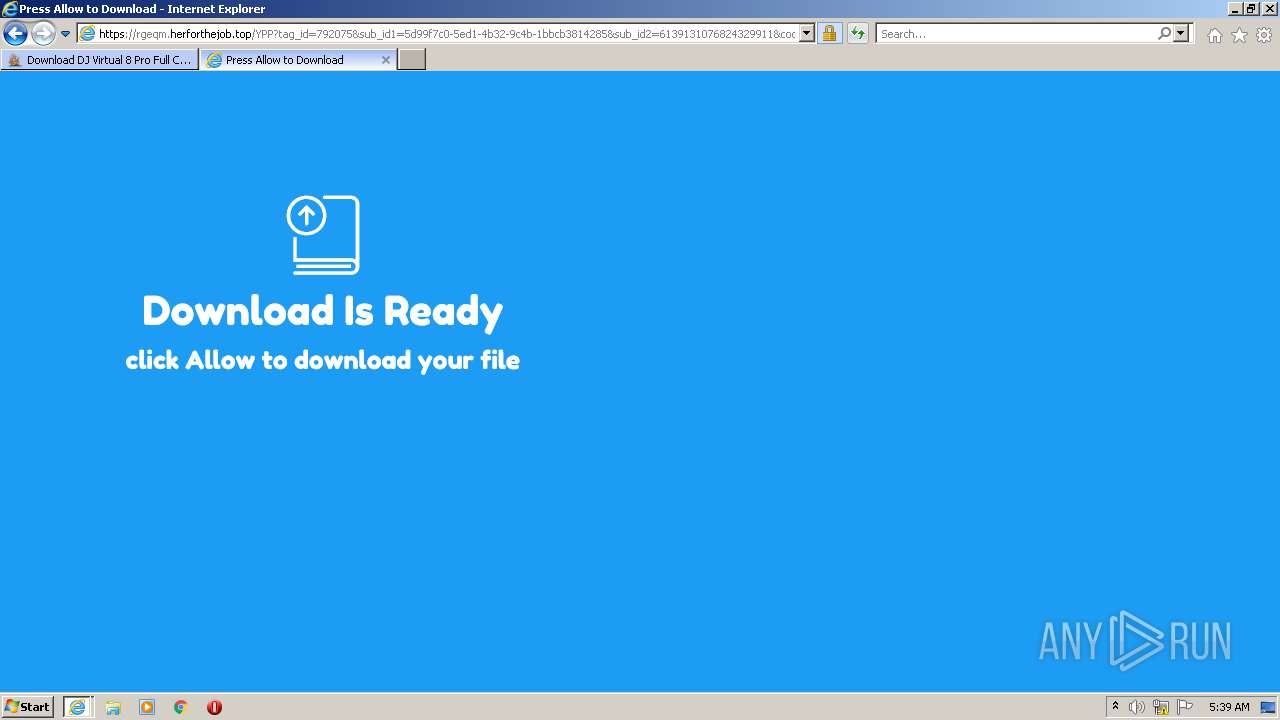The image size is (1280, 720).
Task: Minimize the Internet Explorer window
Action: [1235, 9]
